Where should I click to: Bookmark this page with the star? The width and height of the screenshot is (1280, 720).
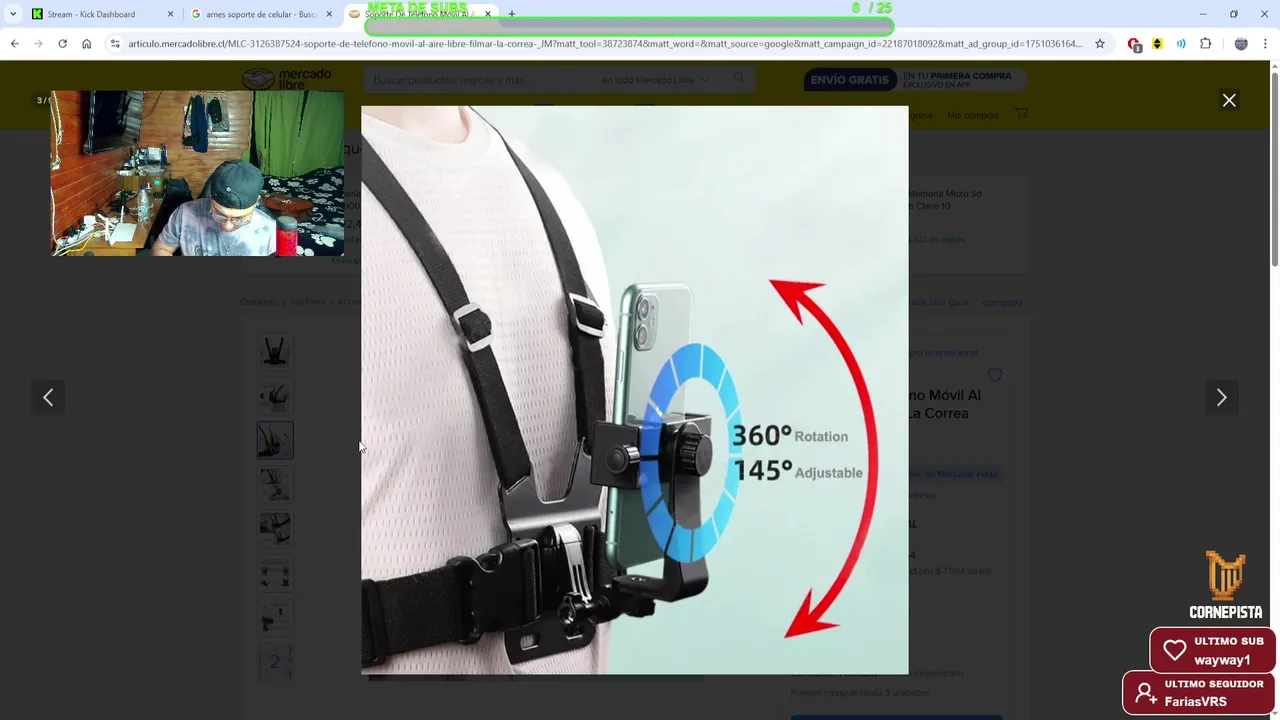[x=1100, y=44]
